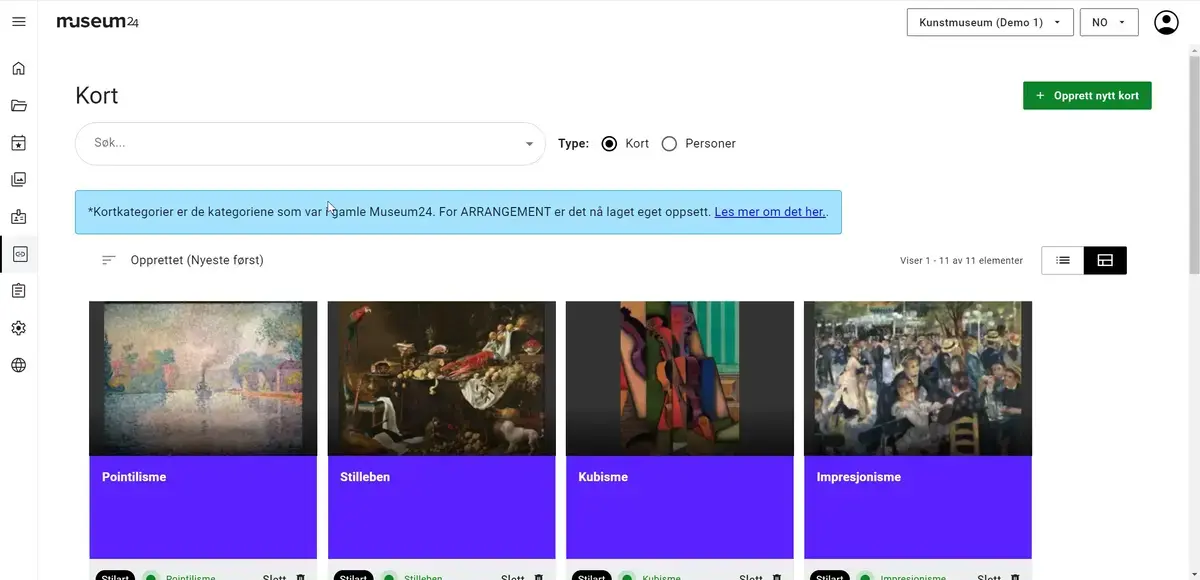Go to the home sidebar icon
The width and height of the screenshot is (1200, 580).
18,69
